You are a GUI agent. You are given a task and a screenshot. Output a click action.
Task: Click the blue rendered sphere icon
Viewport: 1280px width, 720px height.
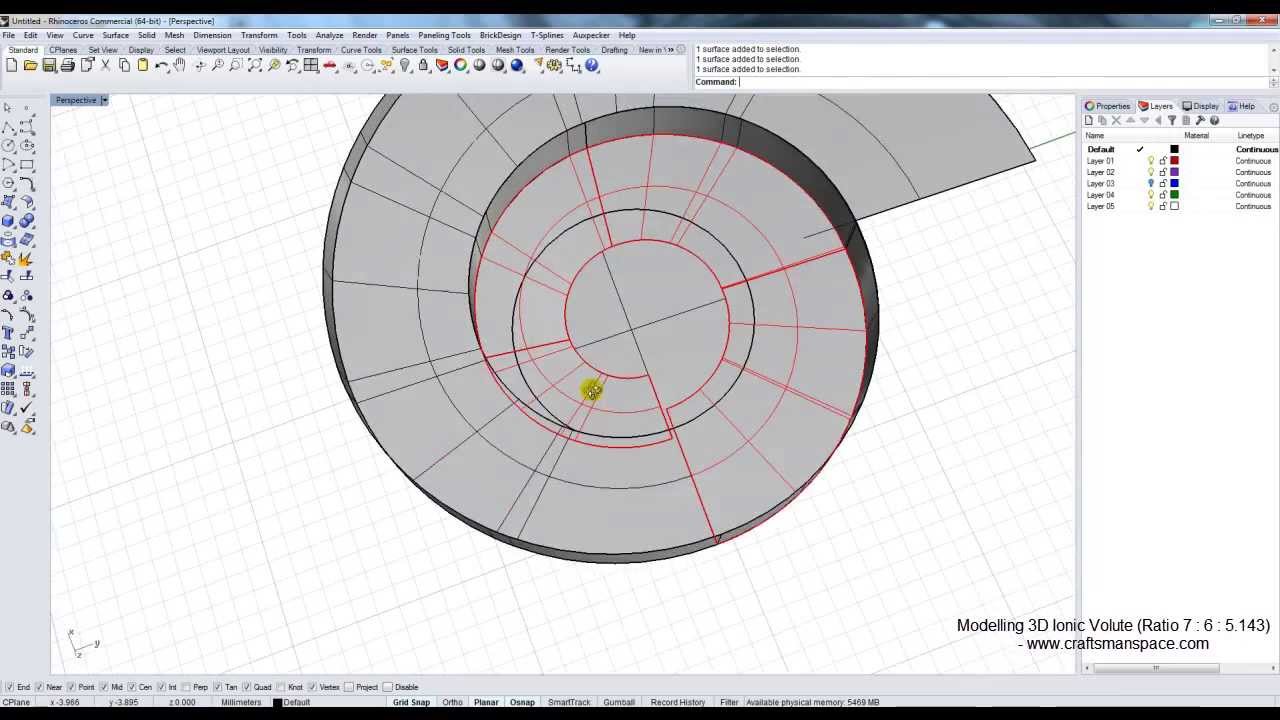(x=517, y=66)
